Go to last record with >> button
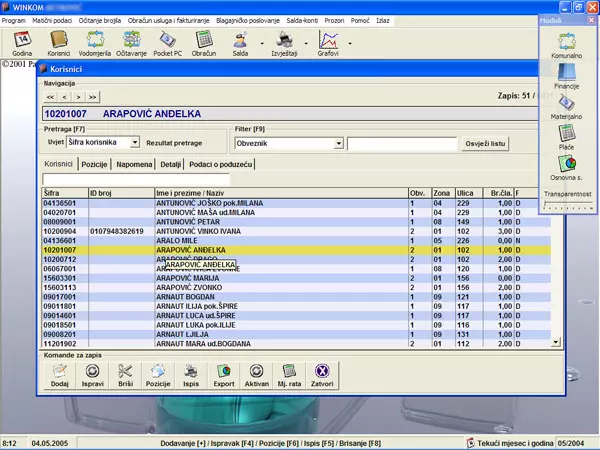600x450 pixels. click(92, 97)
